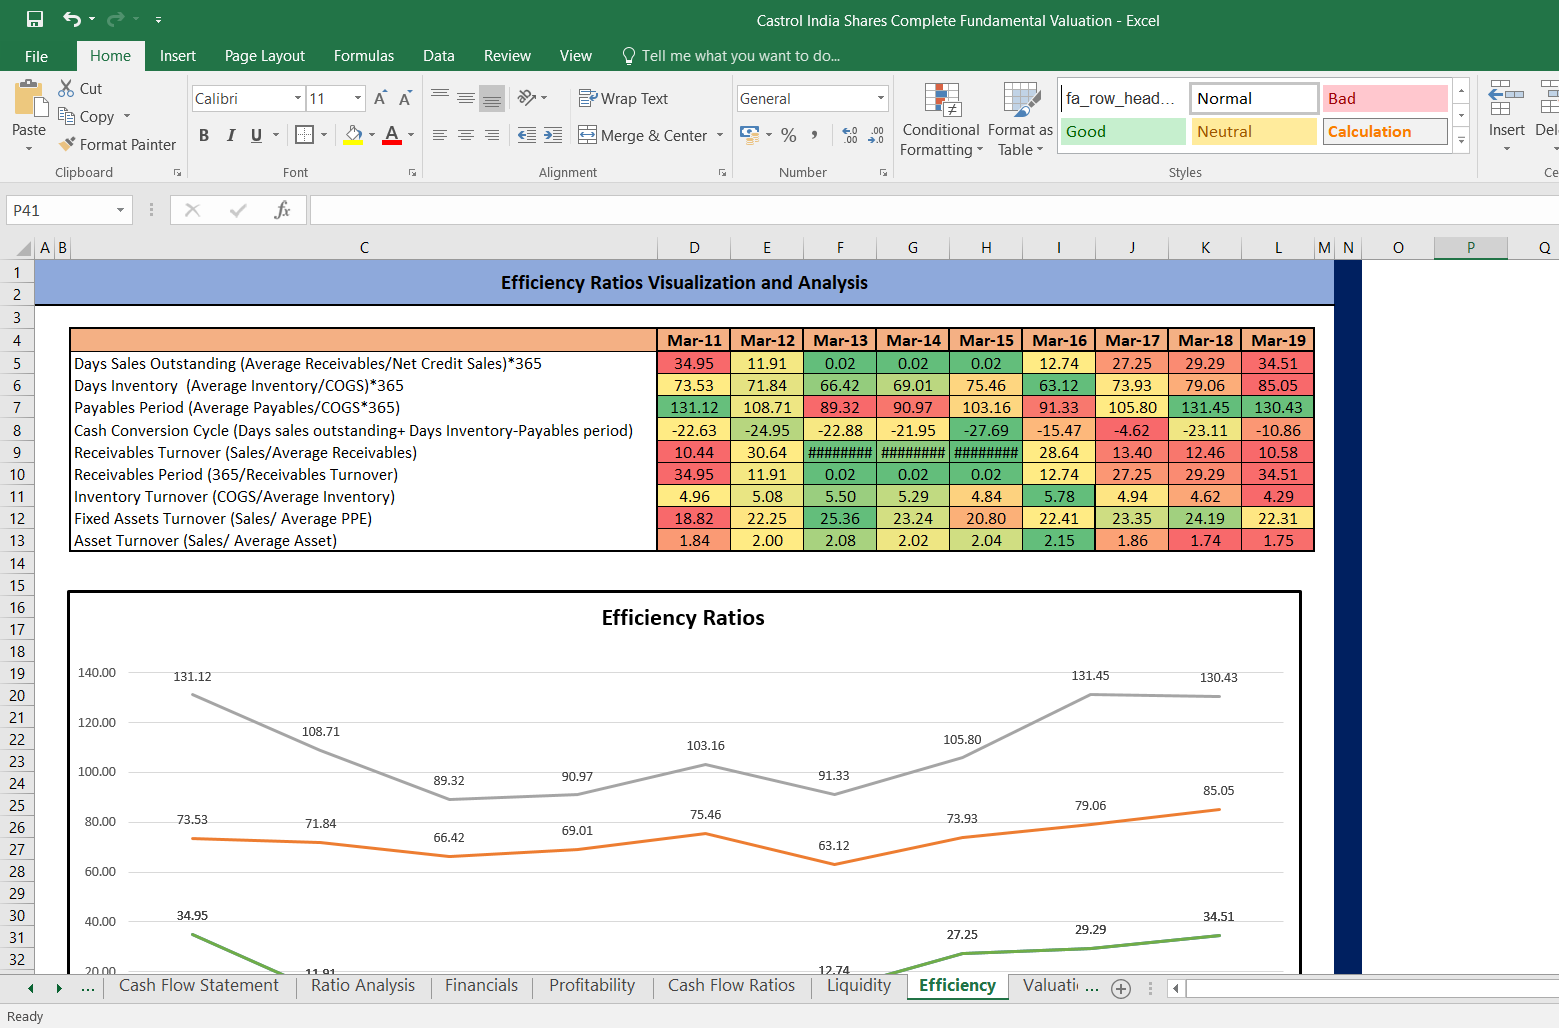Open the General number format dropdown
This screenshot has height=1028, width=1559.
click(x=880, y=98)
